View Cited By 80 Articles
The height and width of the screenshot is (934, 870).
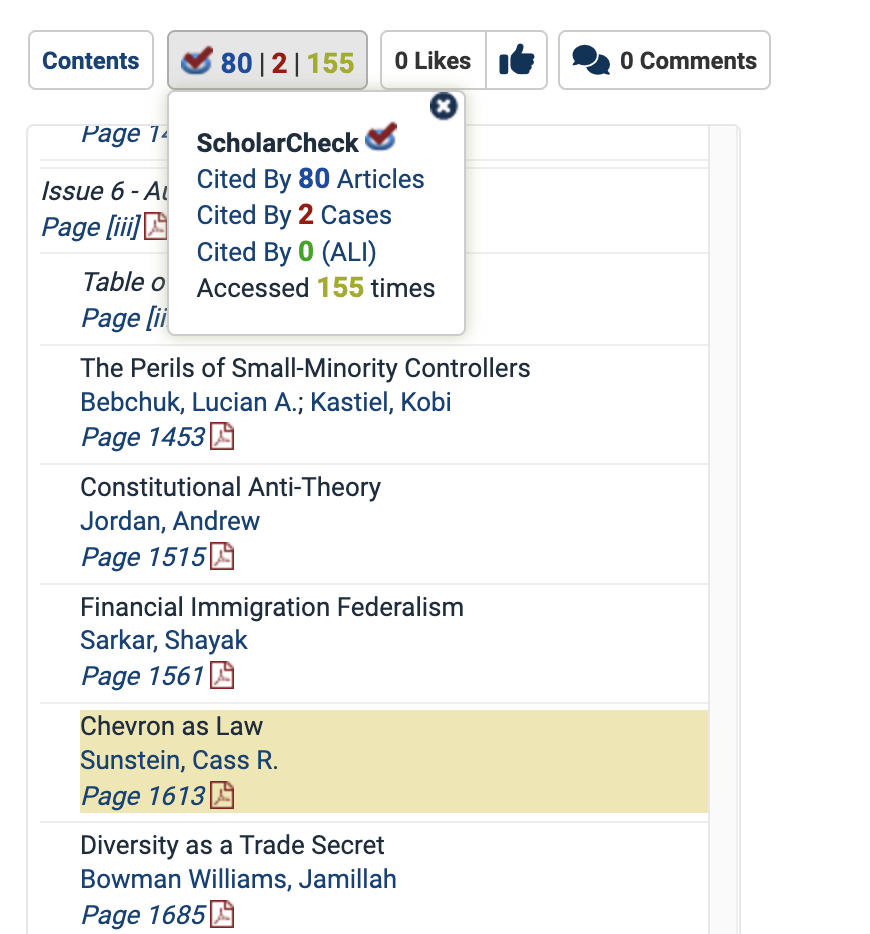tap(310, 179)
